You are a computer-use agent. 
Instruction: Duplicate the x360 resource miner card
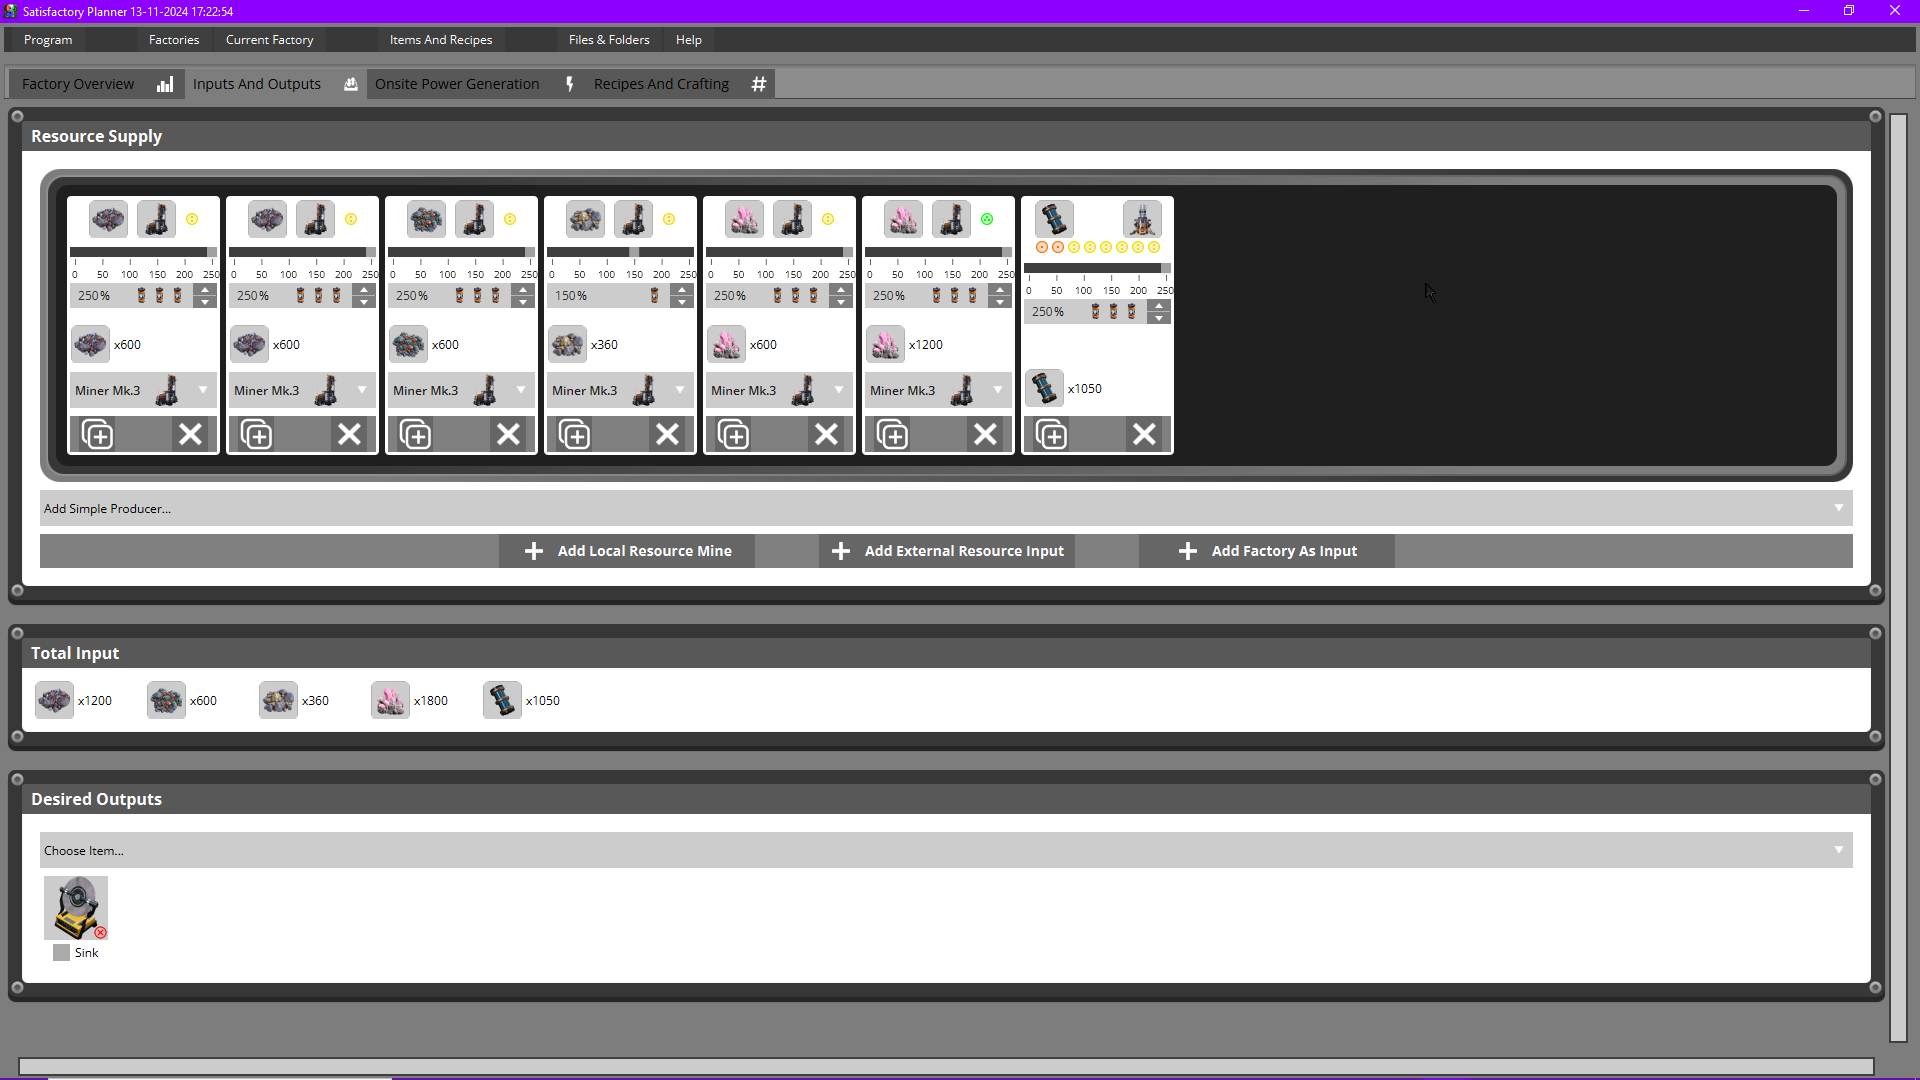click(x=574, y=435)
